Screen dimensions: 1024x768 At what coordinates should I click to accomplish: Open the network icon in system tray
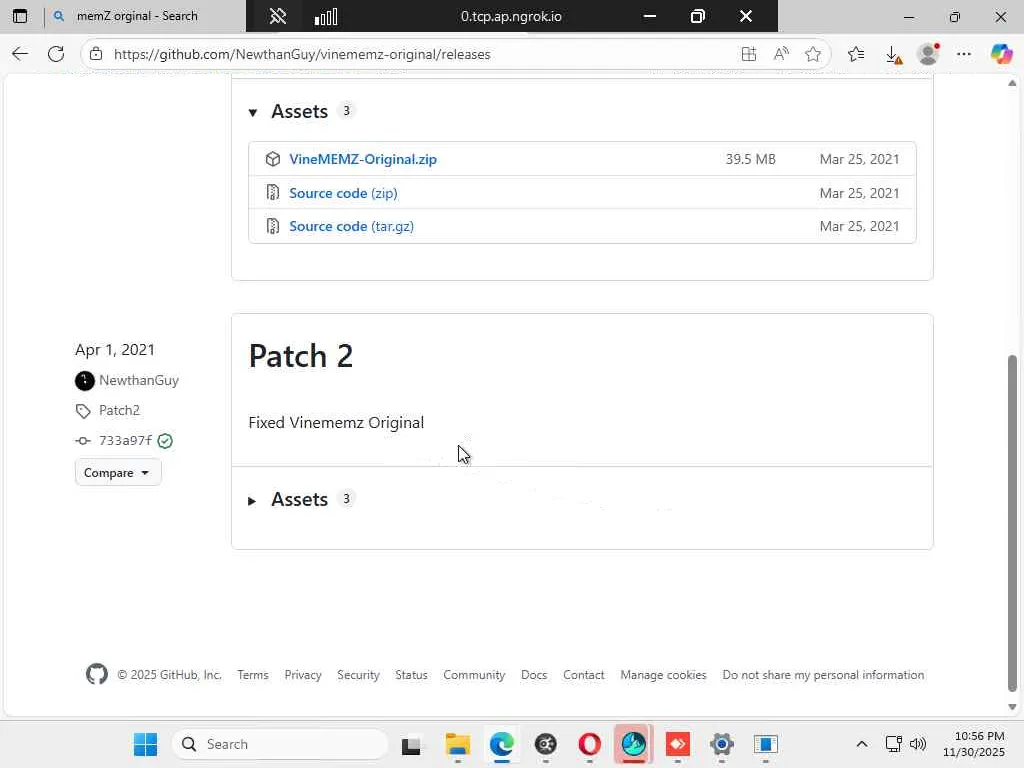(893, 744)
